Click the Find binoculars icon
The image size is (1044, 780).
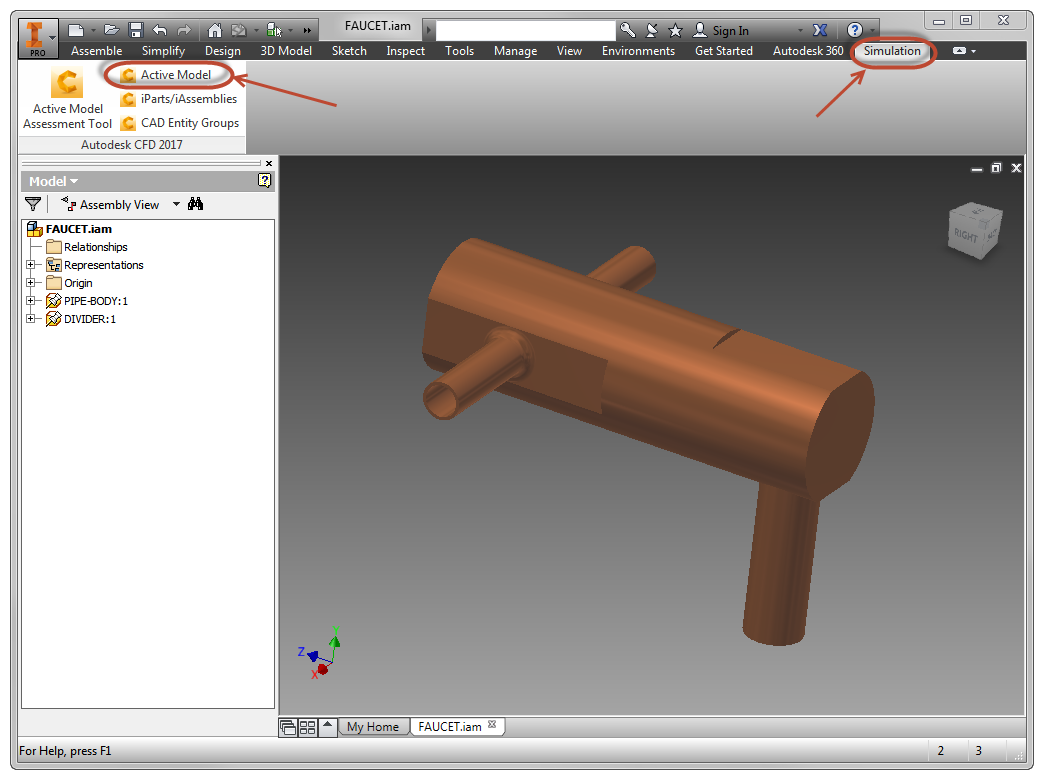[195, 204]
